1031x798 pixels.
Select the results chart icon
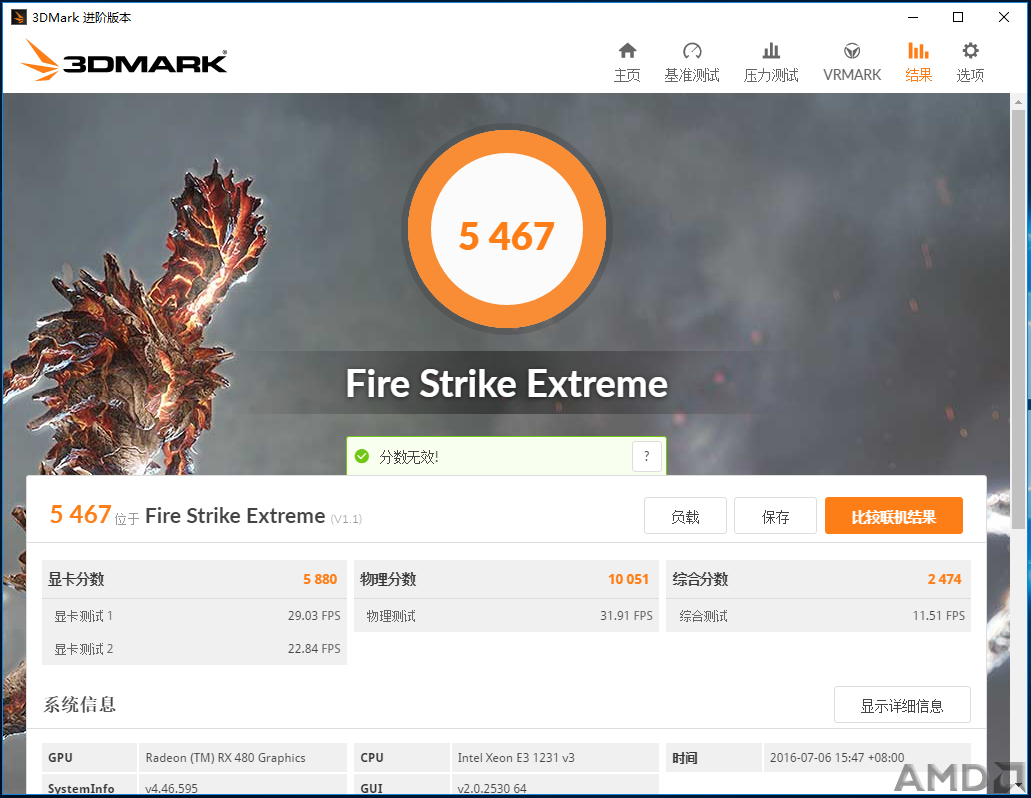click(918, 51)
